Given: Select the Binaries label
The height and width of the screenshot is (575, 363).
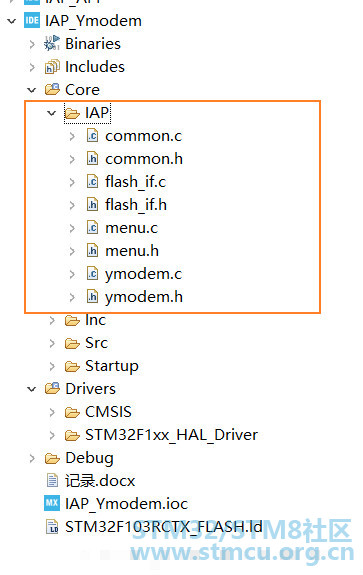Looking at the screenshot, I should (x=93, y=44).
